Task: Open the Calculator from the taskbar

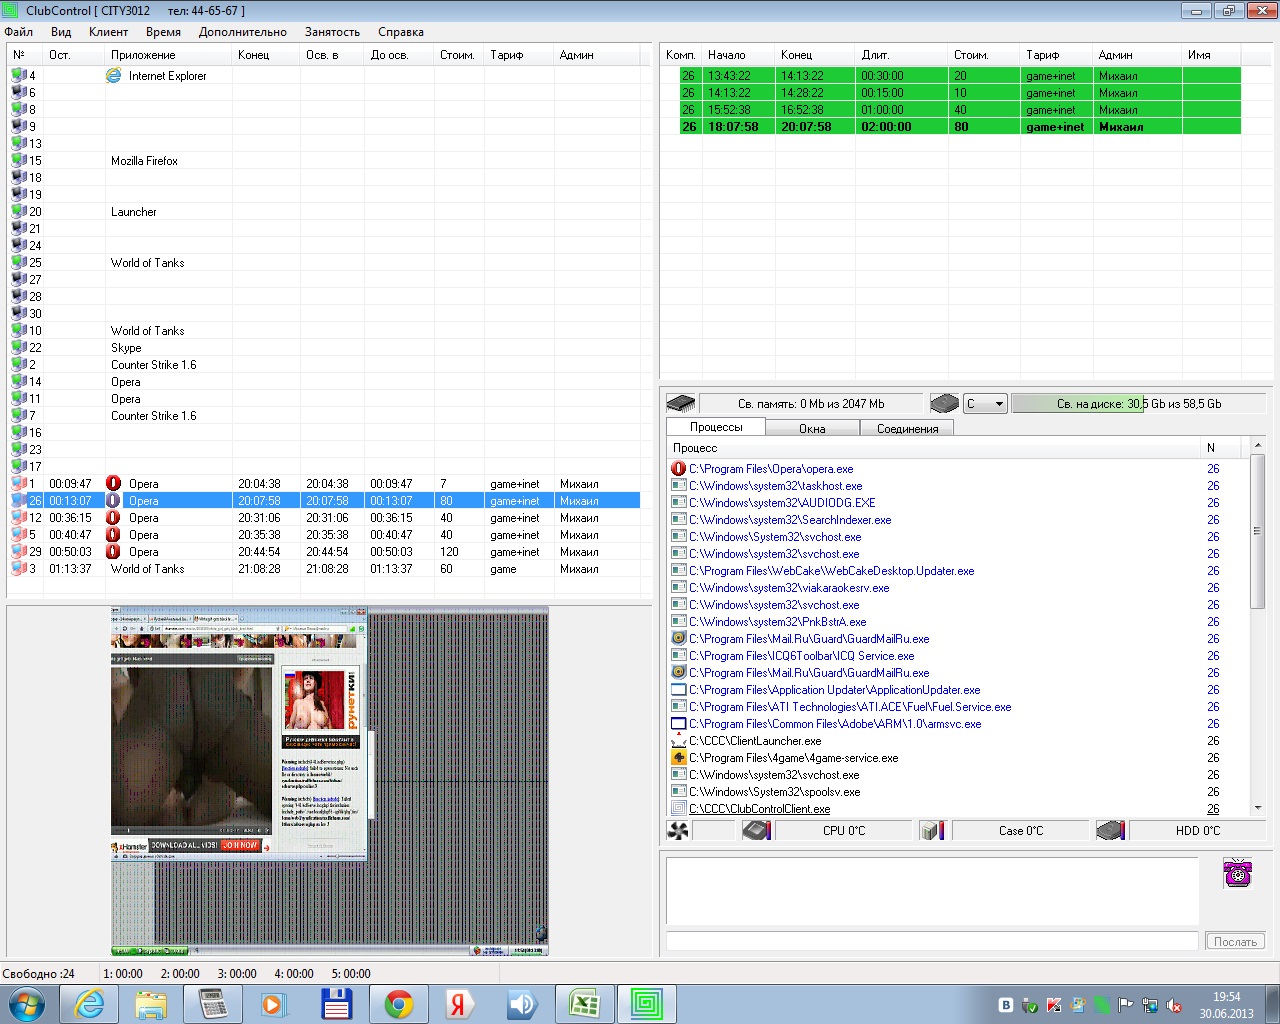Action: point(213,1004)
